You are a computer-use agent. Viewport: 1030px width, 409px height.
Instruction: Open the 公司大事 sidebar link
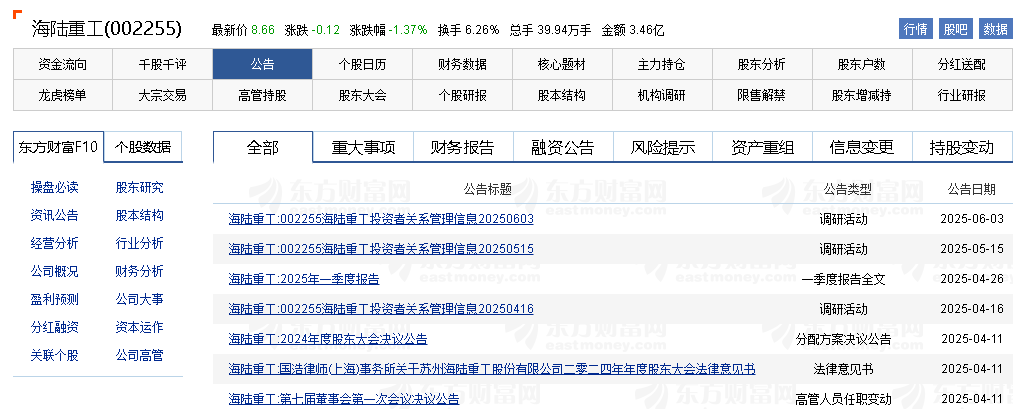point(139,299)
